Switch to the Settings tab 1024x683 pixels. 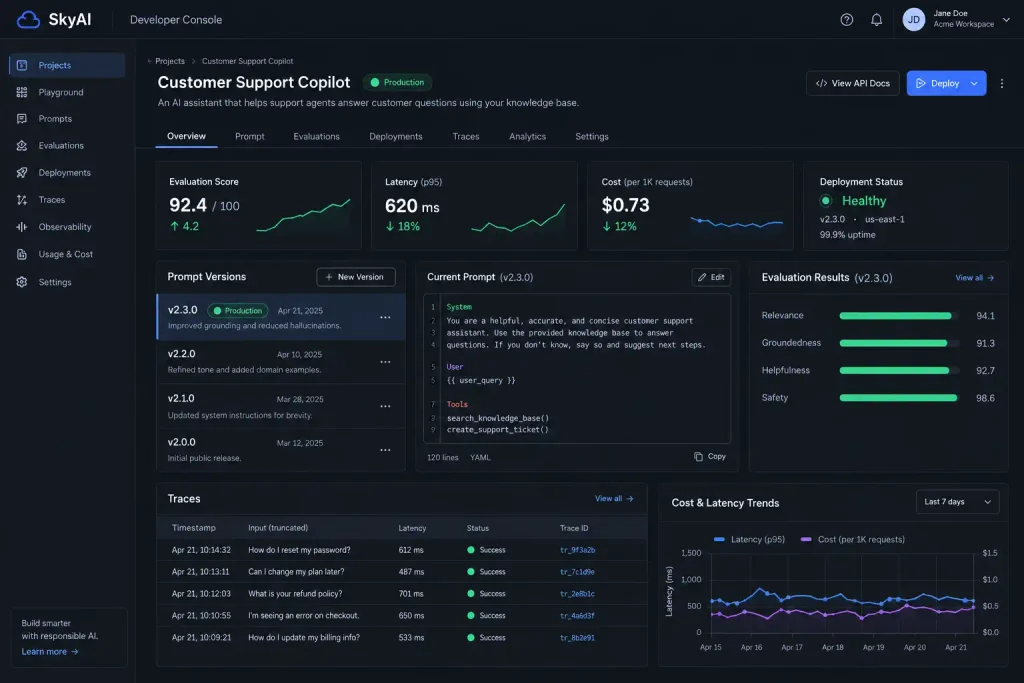click(592, 136)
